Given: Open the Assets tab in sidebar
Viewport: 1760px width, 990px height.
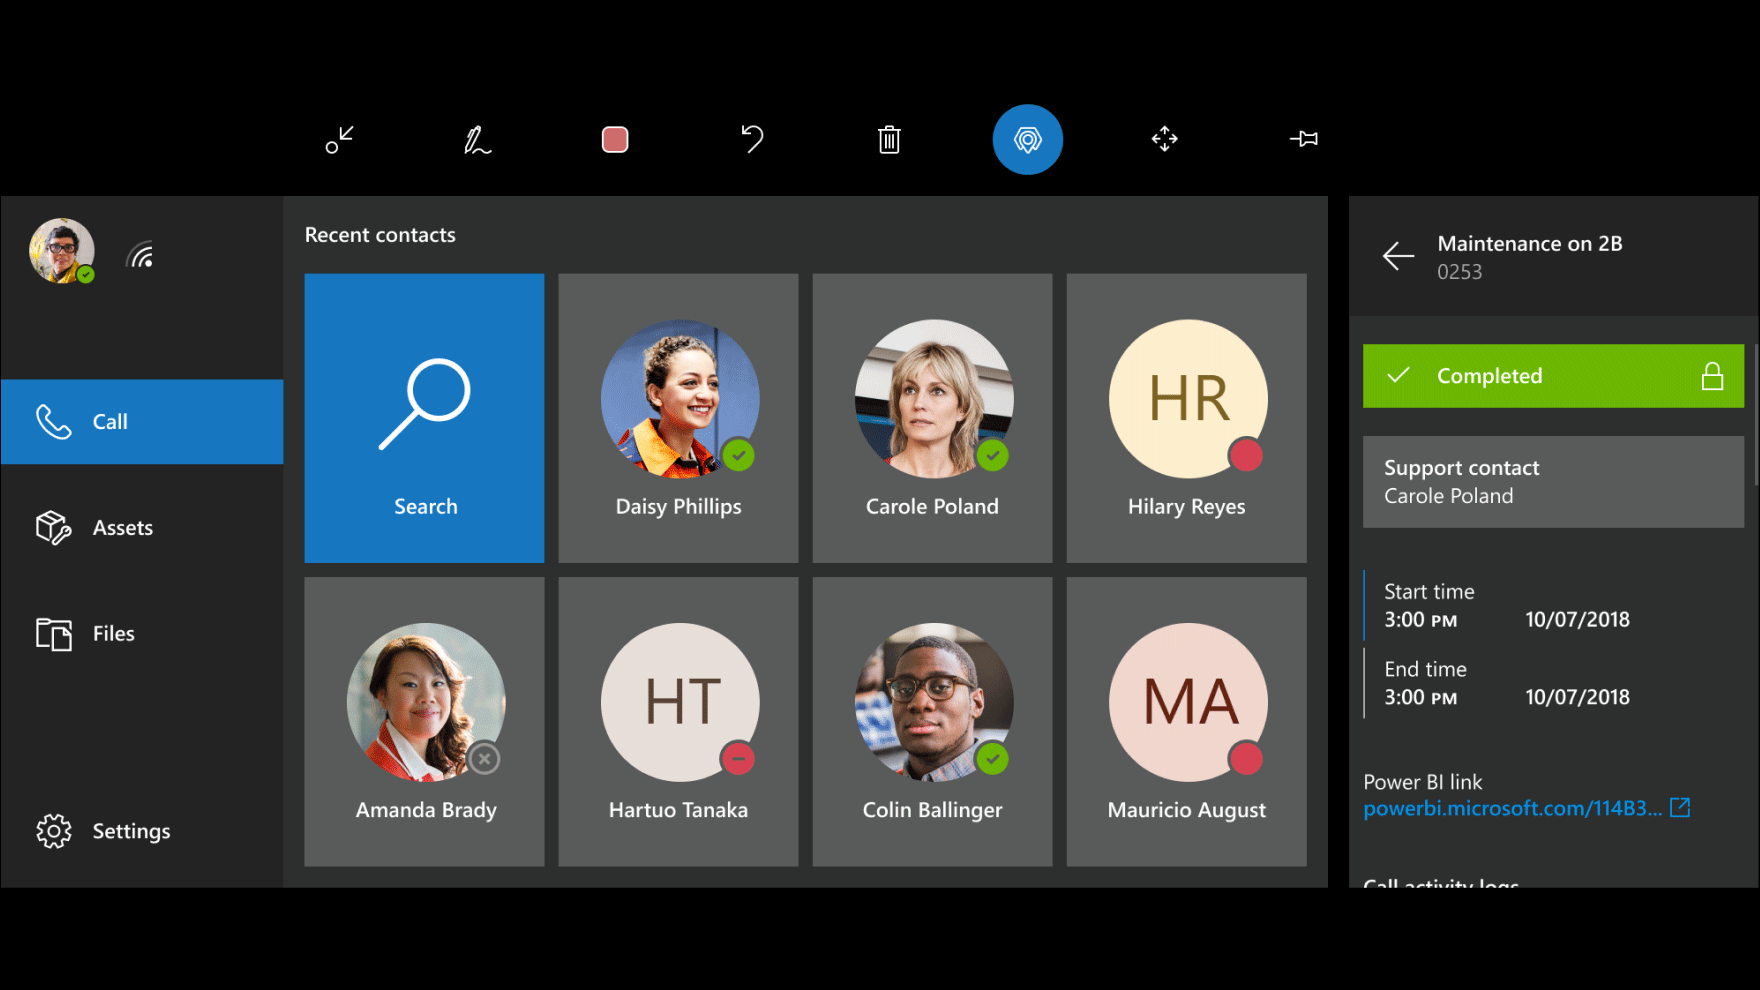Looking at the screenshot, I should coord(142,528).
